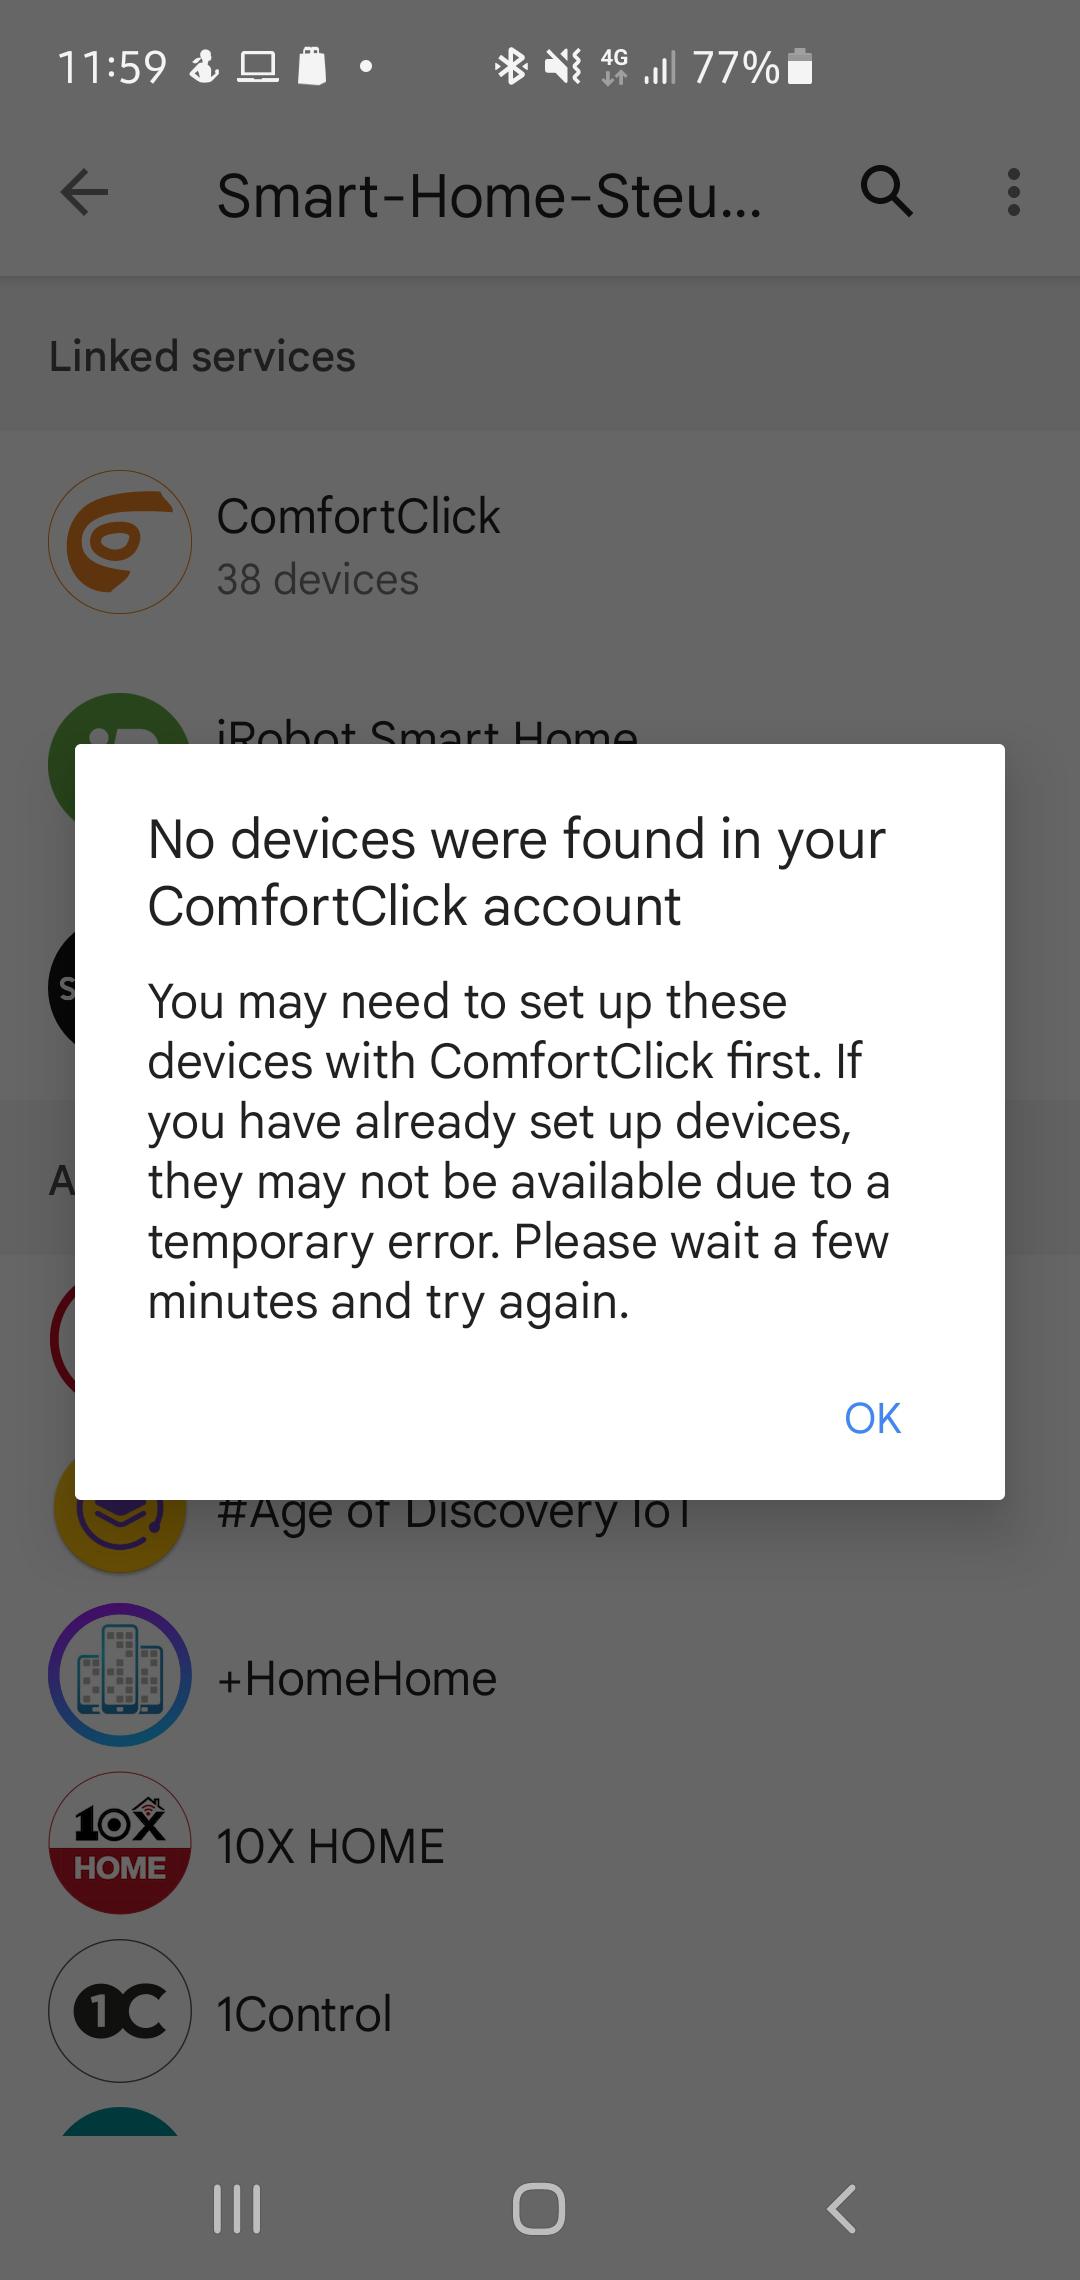Choose the +HomeHome service label
This screenshot has width=1080, height=2280.
(357, 1679)
